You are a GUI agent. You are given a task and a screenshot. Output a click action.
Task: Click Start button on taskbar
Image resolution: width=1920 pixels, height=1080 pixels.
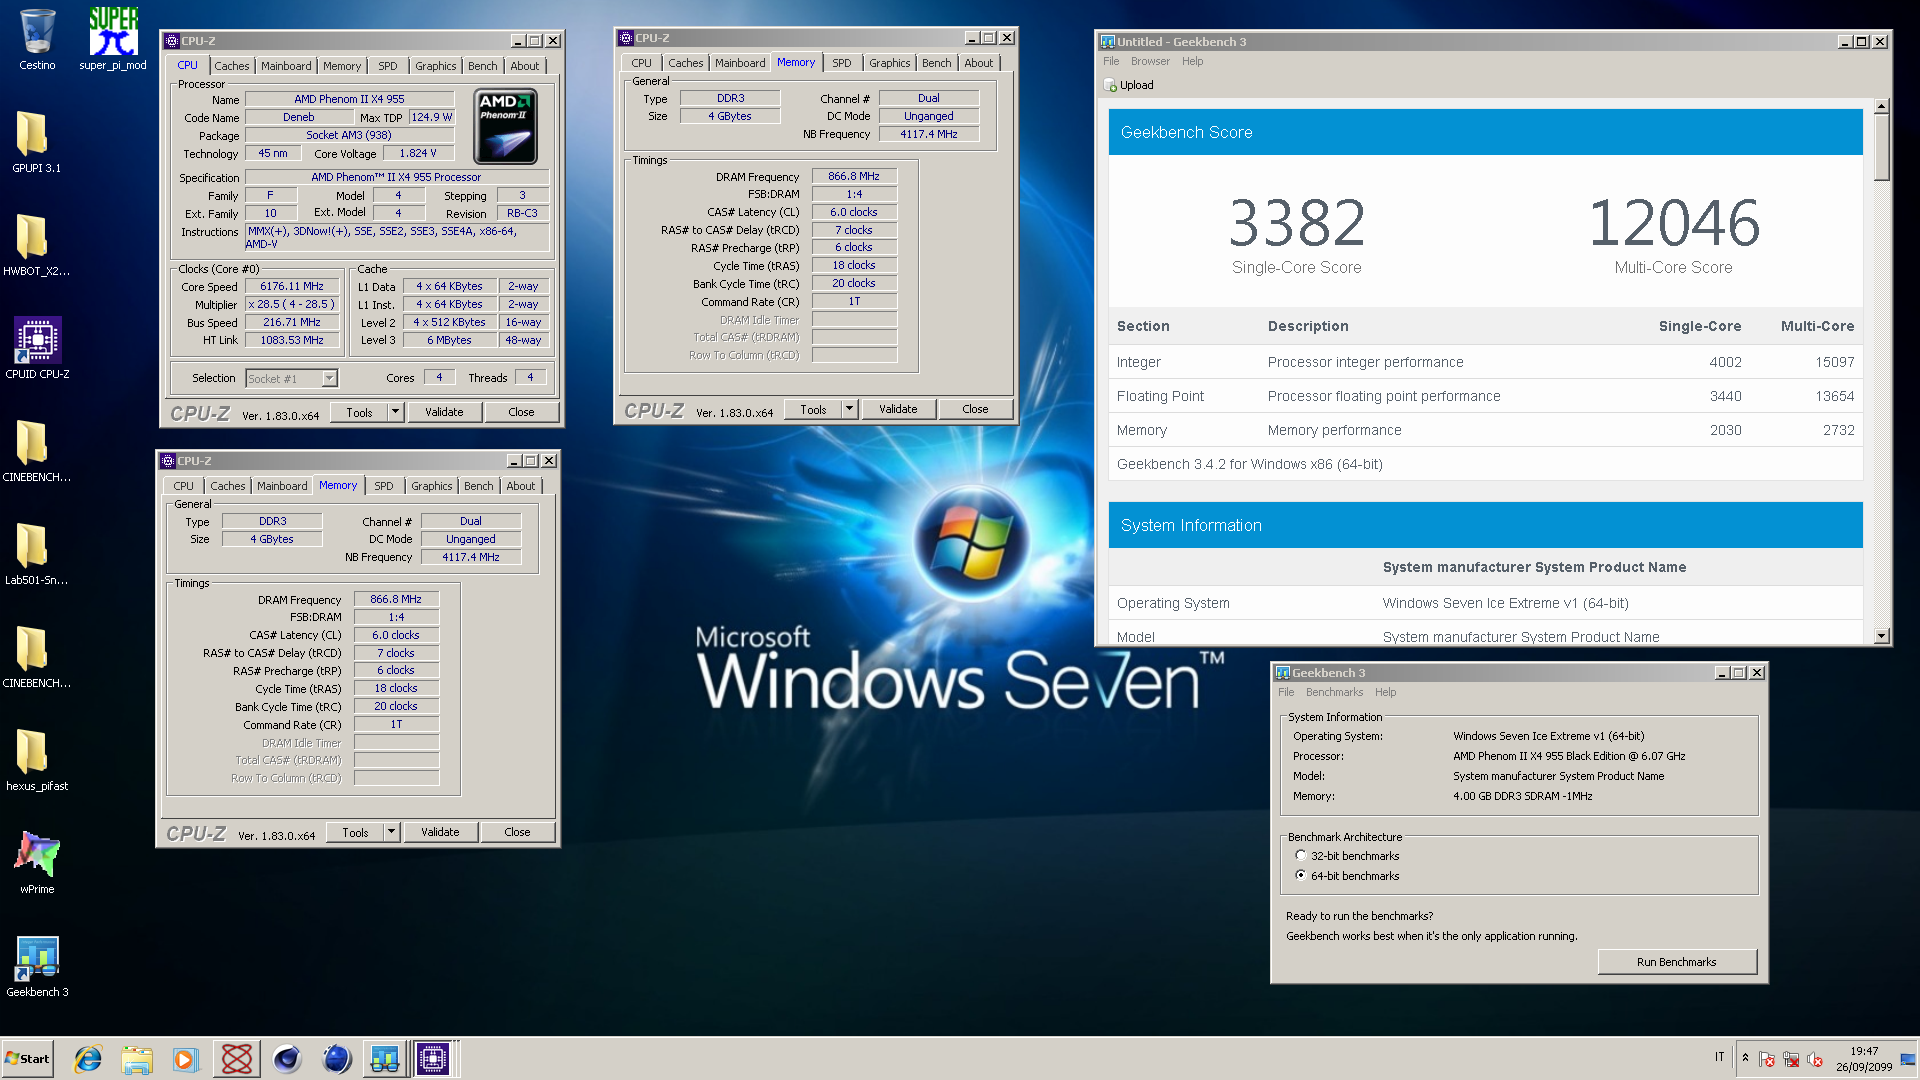[x=28, y=1059]
